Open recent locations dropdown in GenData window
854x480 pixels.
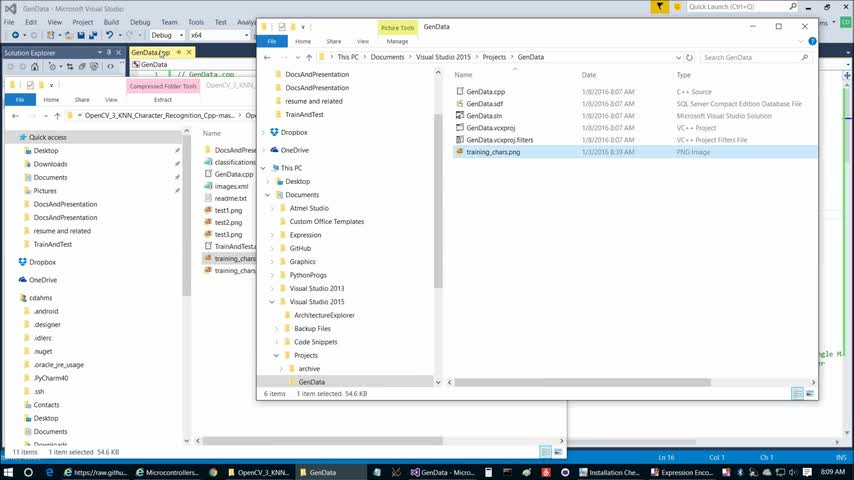coord(297,57)
